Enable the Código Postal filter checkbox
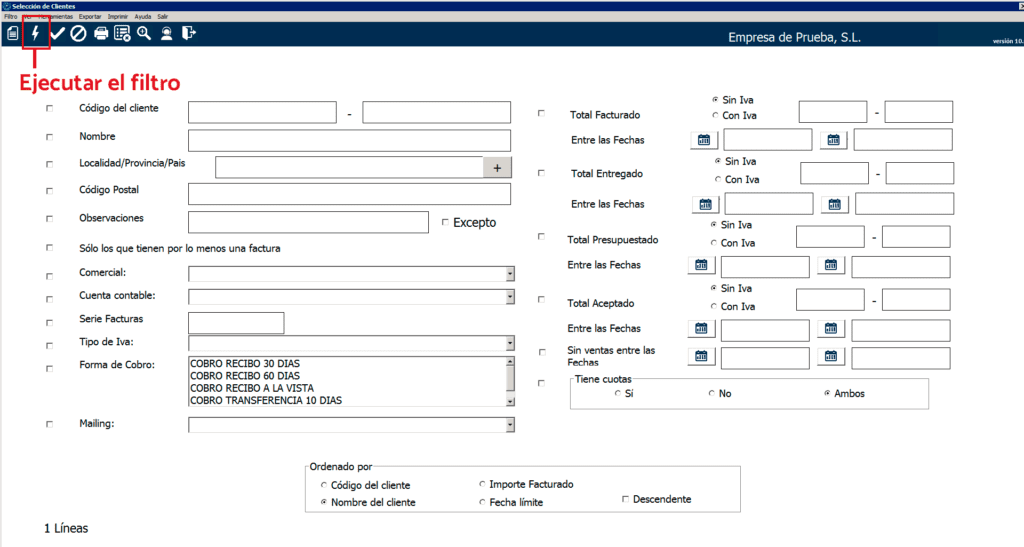This screenshot has height=547, width=1024. 50,191
